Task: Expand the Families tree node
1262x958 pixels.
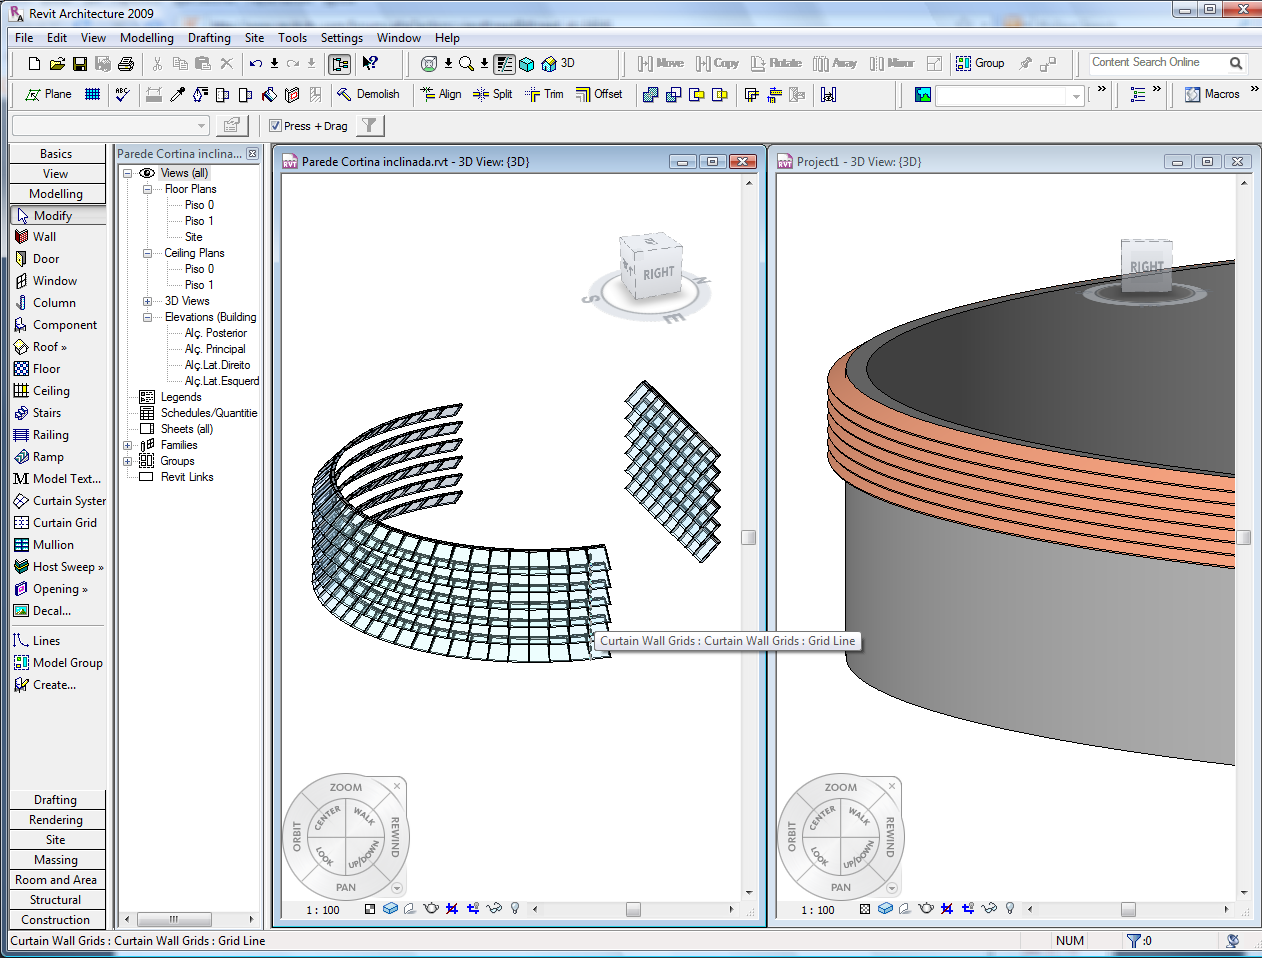Action: coord(127,445)
